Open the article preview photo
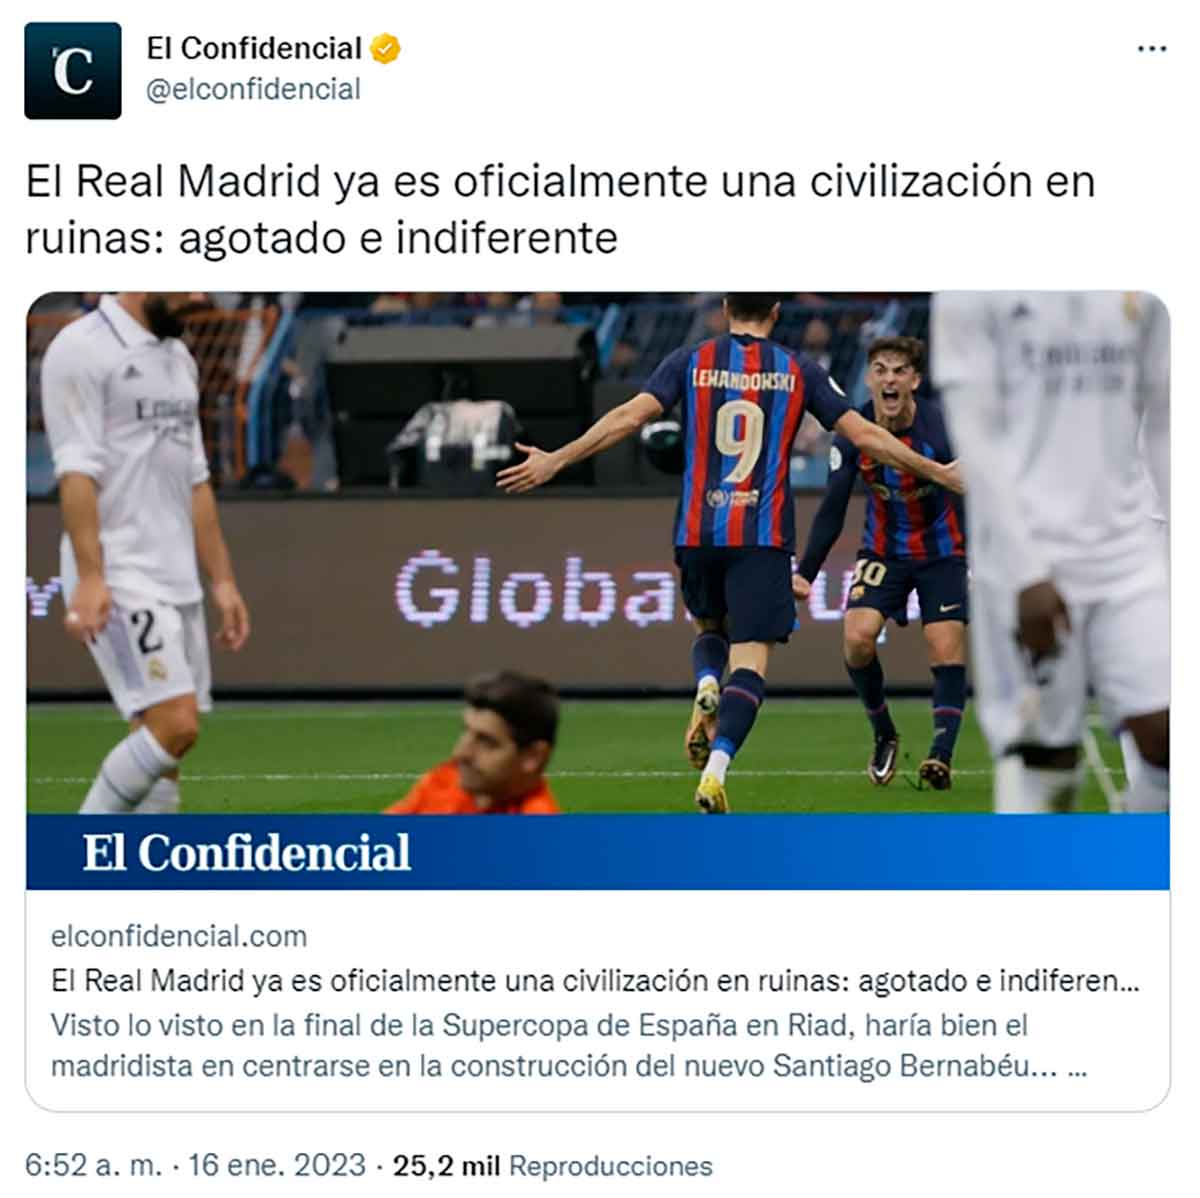1200x1198 pixels. [598, 552]
